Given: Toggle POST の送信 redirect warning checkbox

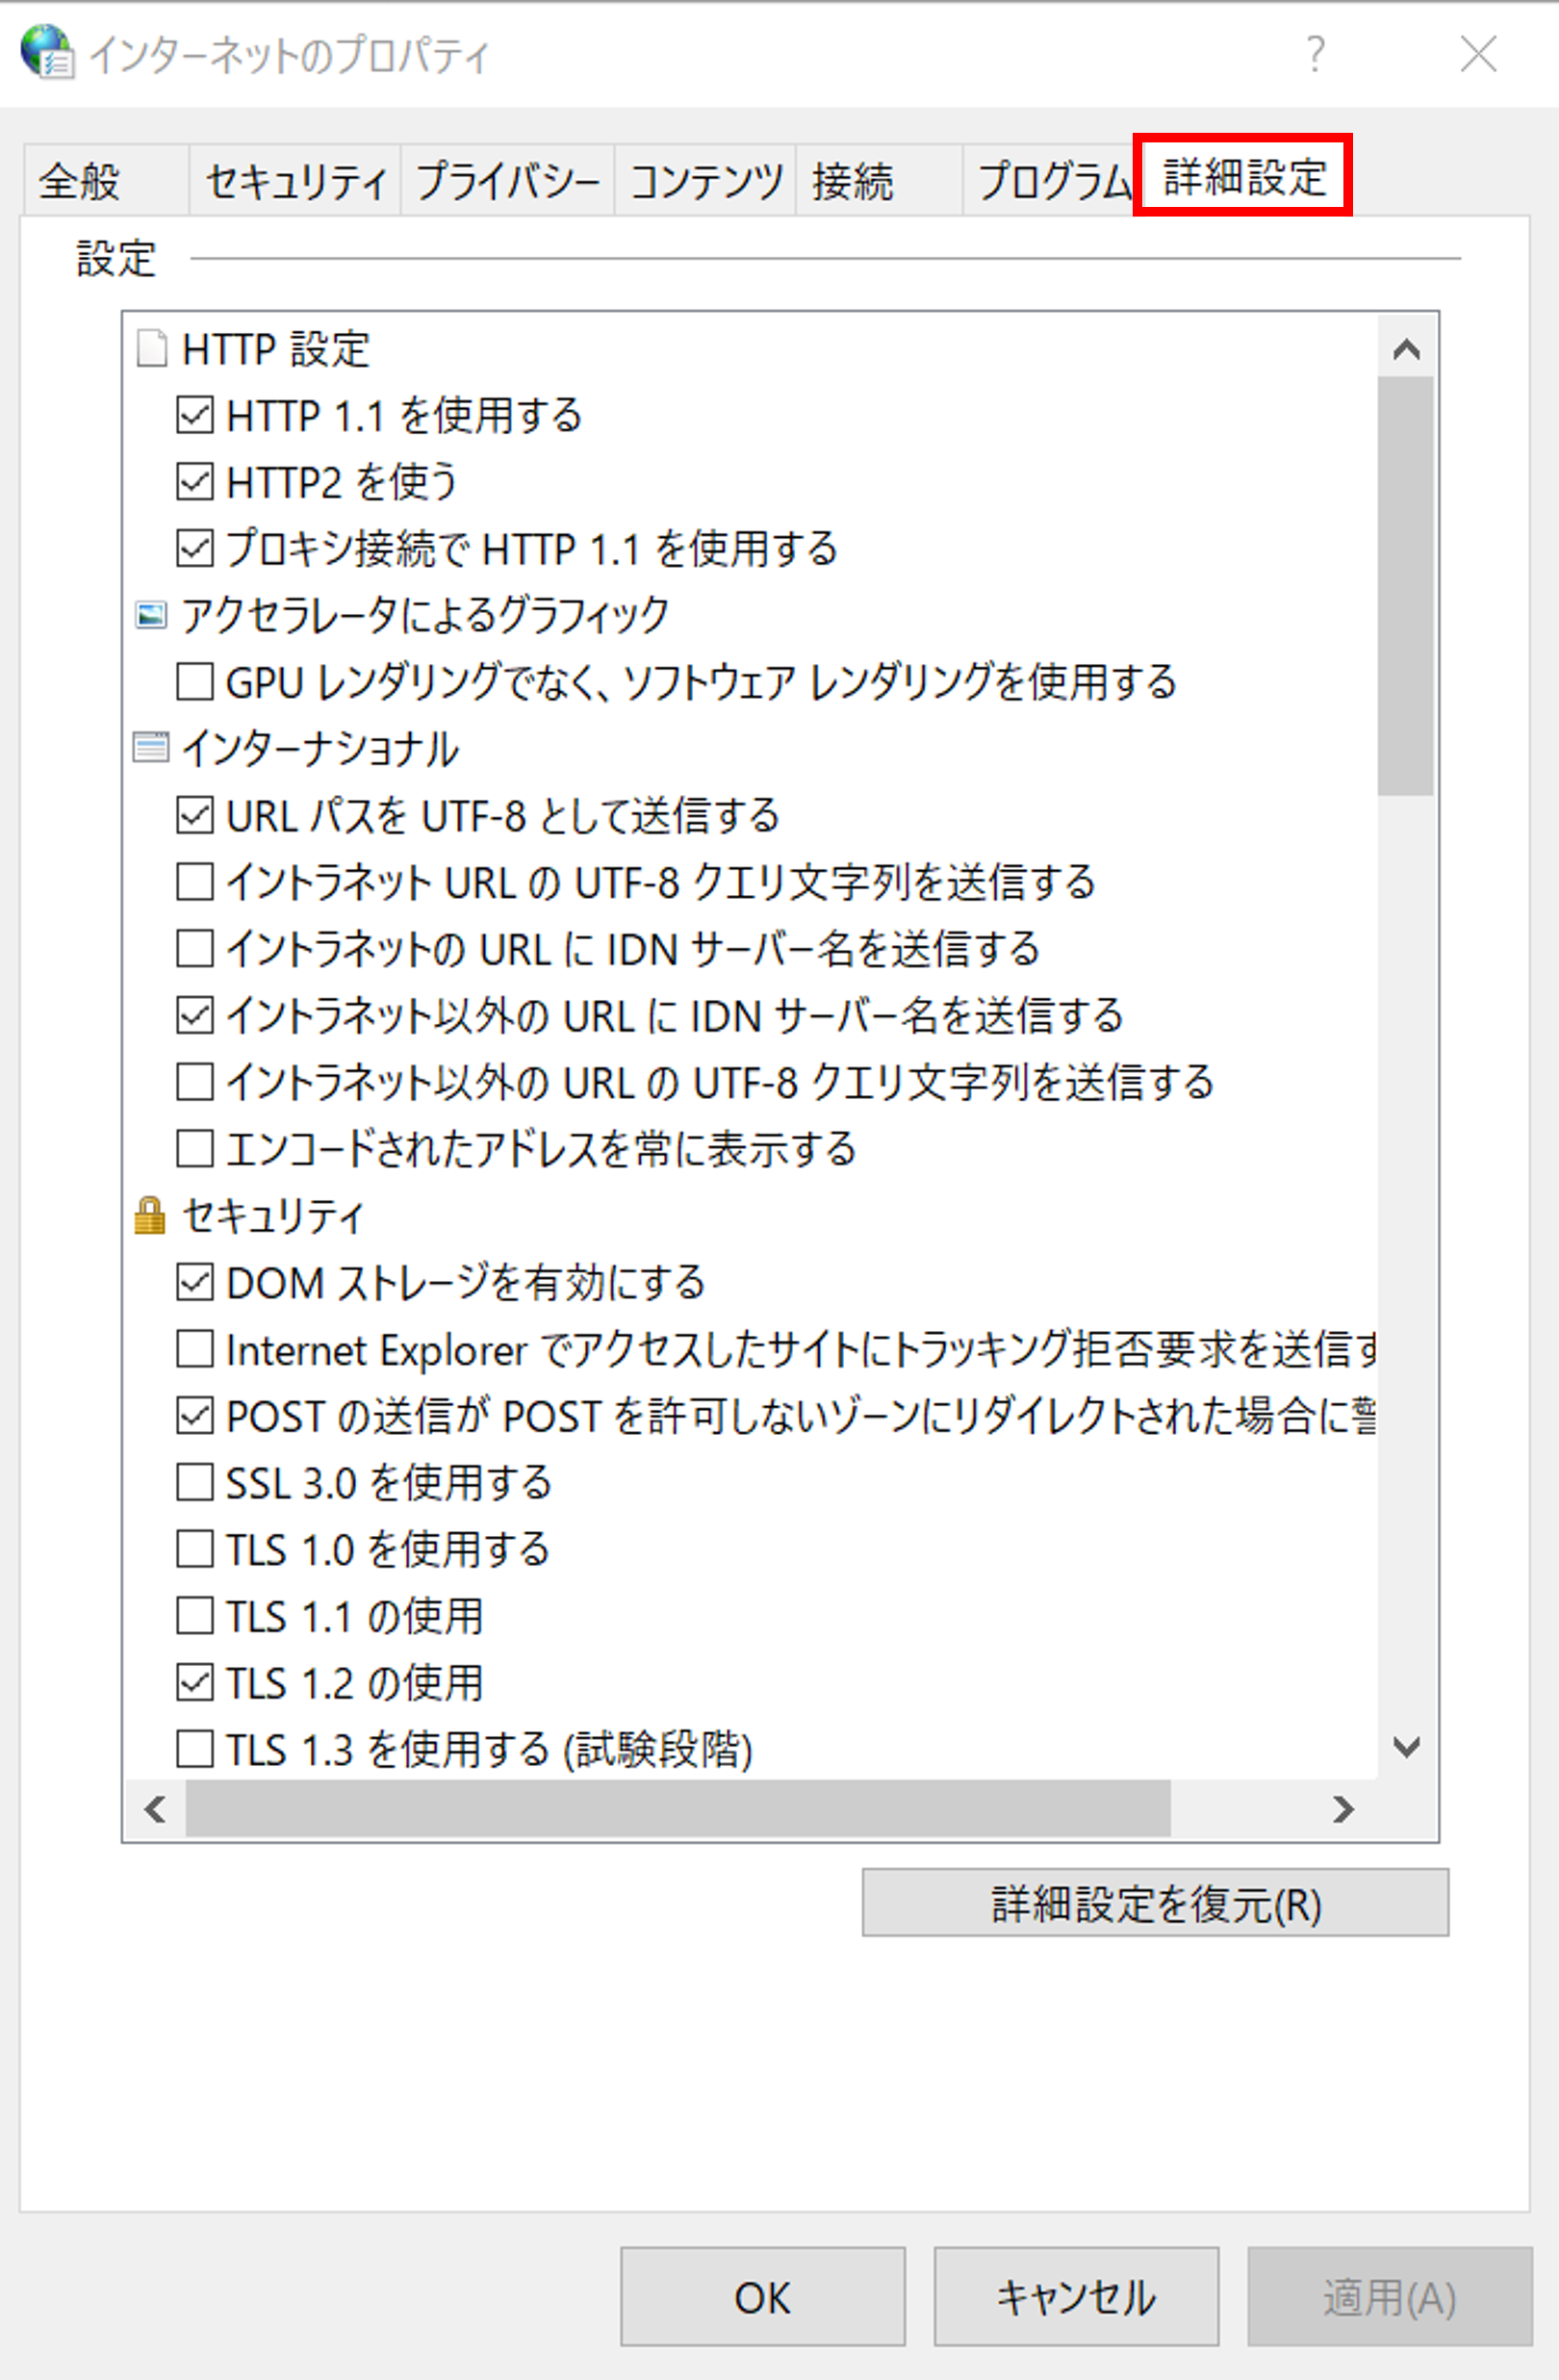Looking at the screenshot, I should point(195,1416).
